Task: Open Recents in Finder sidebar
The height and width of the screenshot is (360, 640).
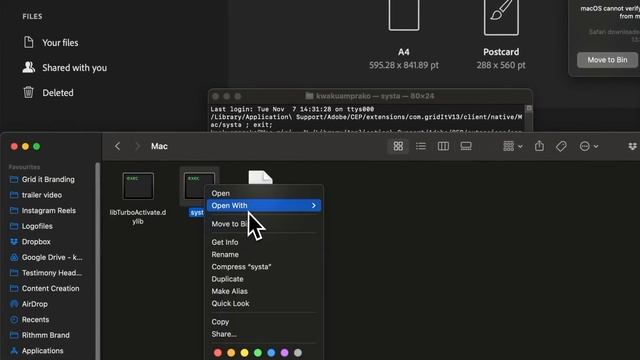Action: (x=35, y=320)
